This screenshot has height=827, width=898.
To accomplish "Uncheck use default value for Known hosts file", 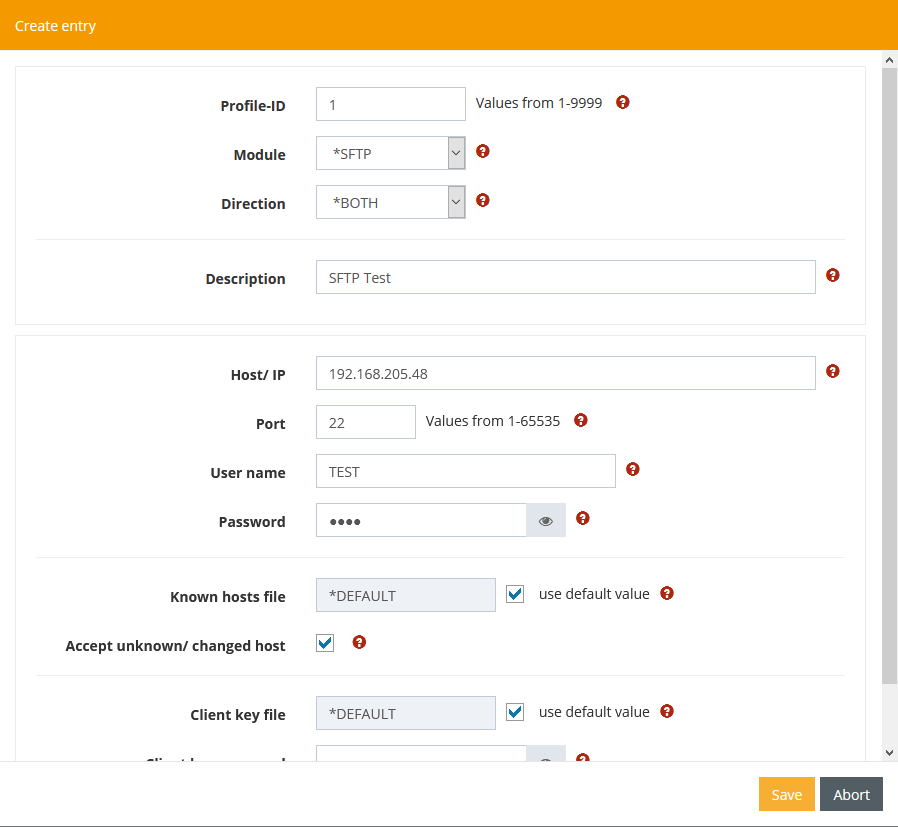I will pyautogui.click(x=515, y=594).
